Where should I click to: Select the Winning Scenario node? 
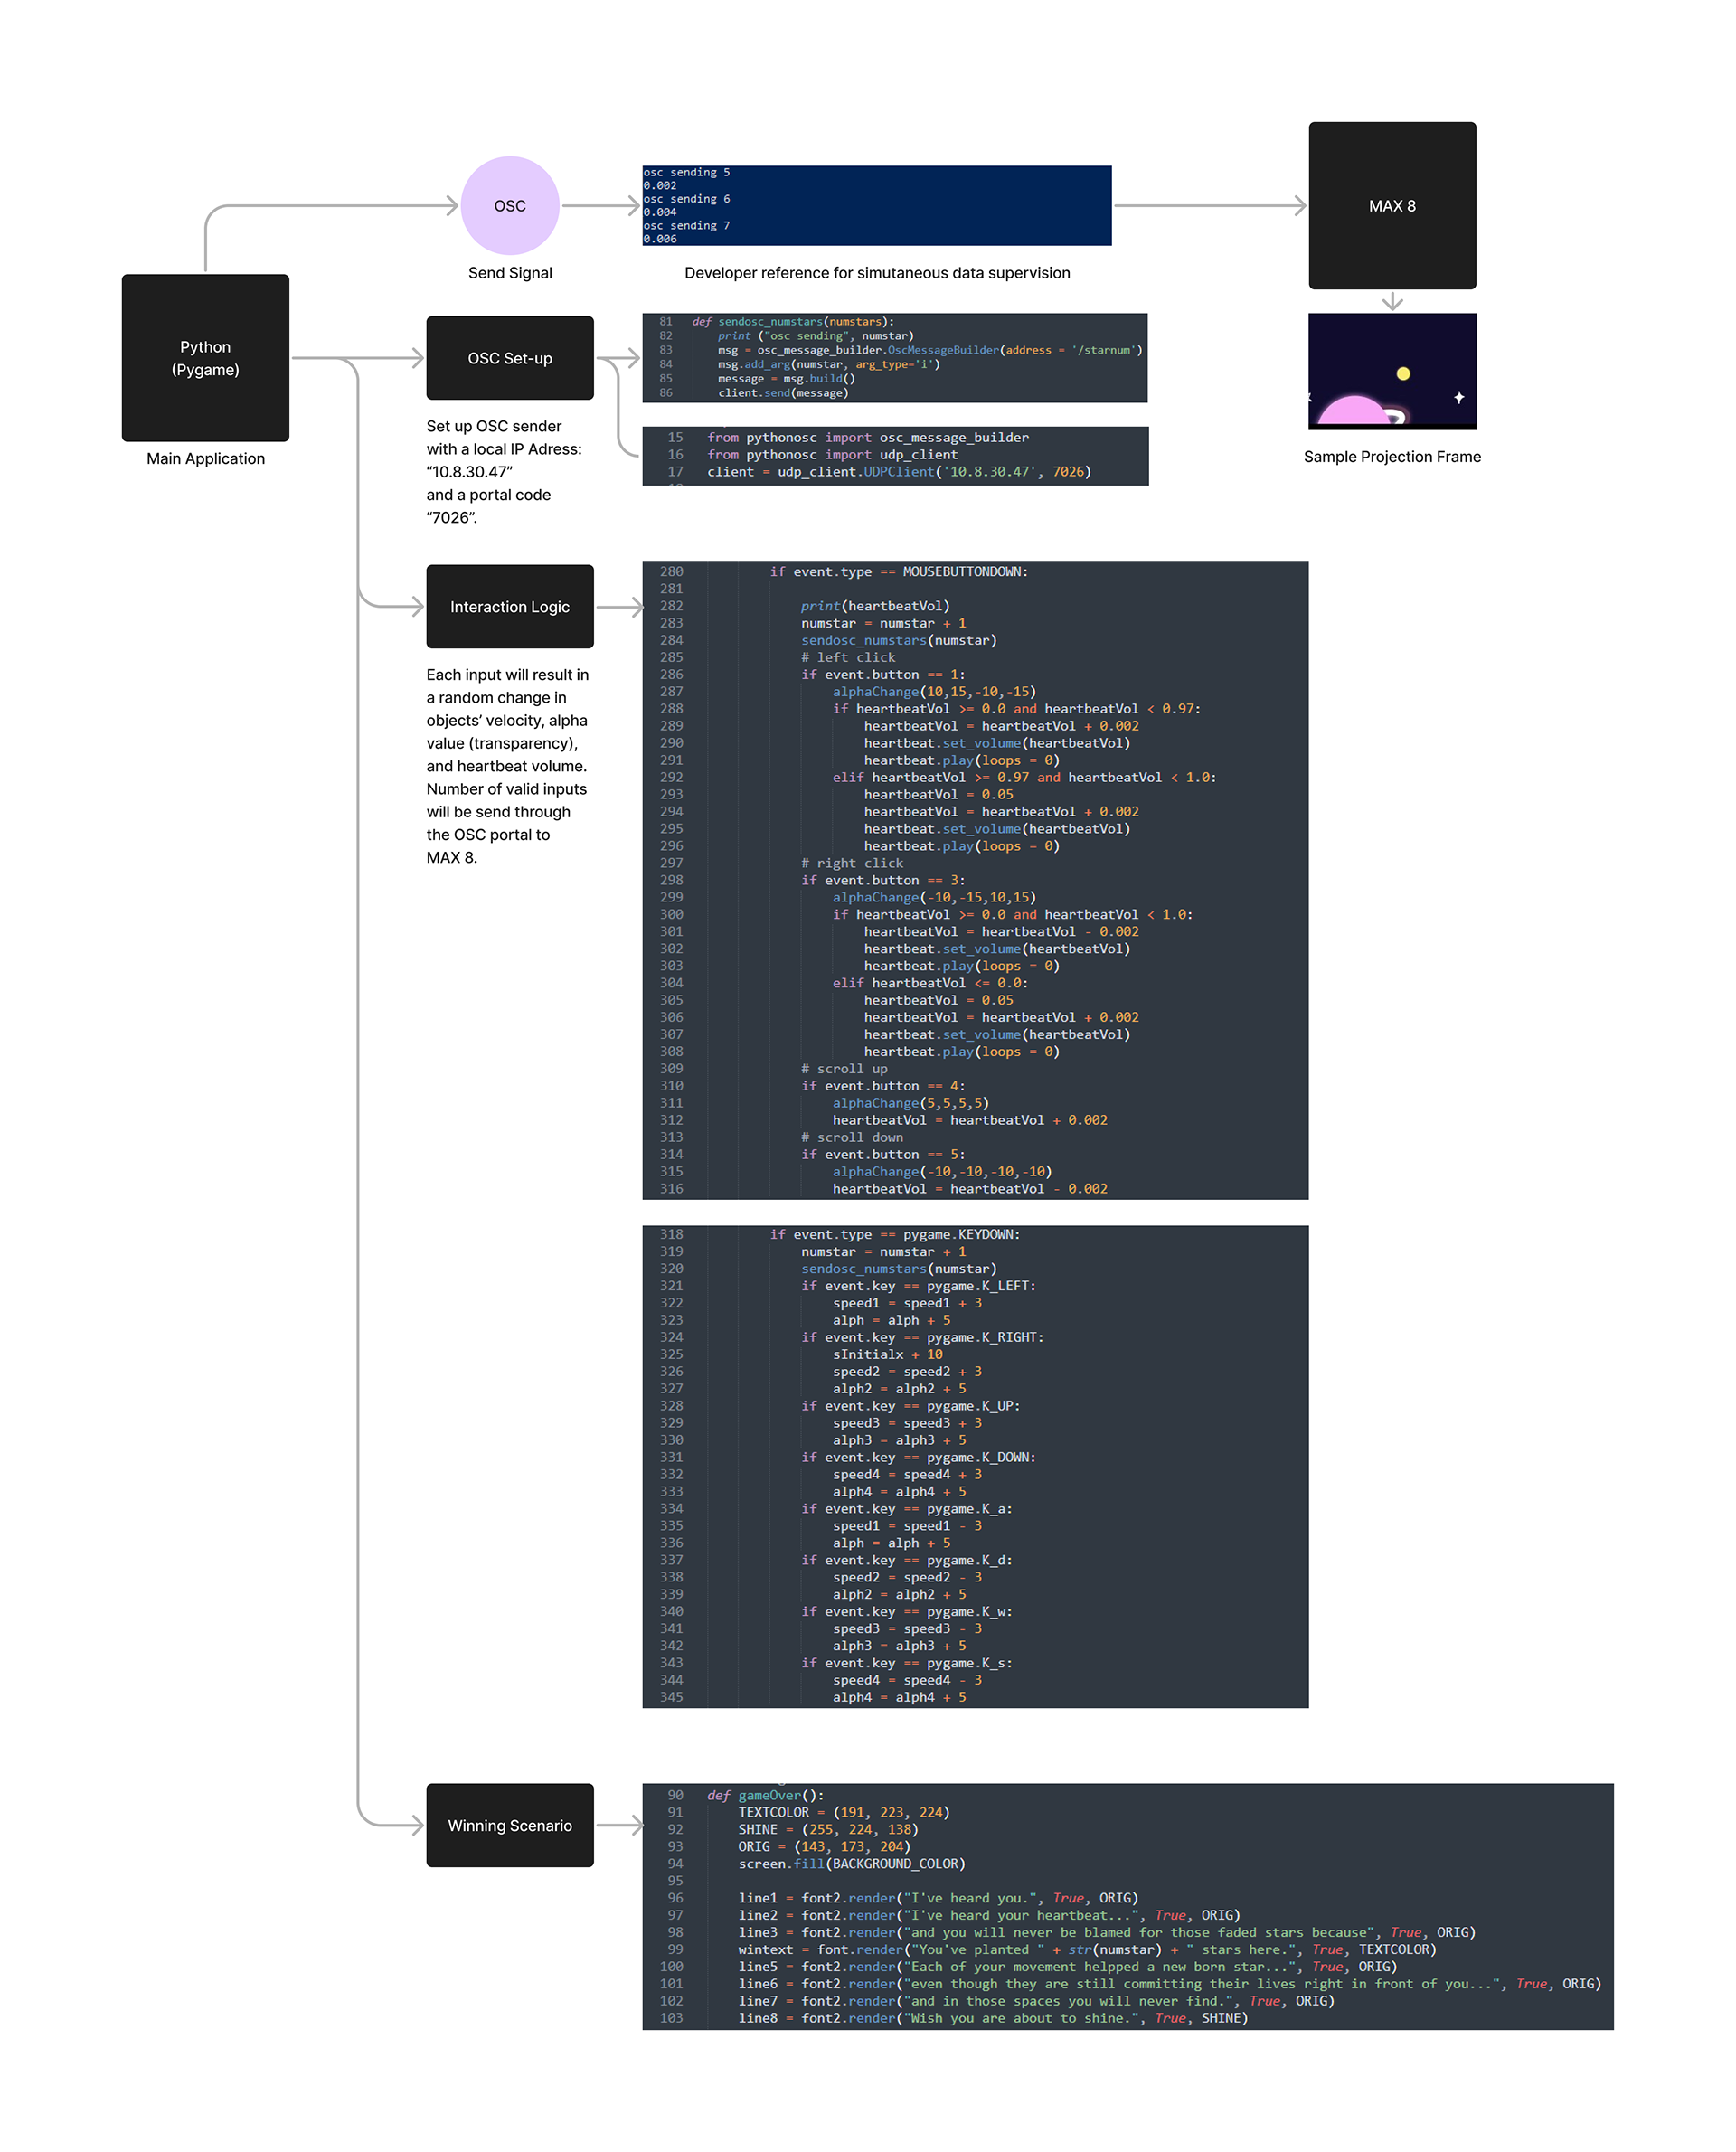tap(509, 1825)
